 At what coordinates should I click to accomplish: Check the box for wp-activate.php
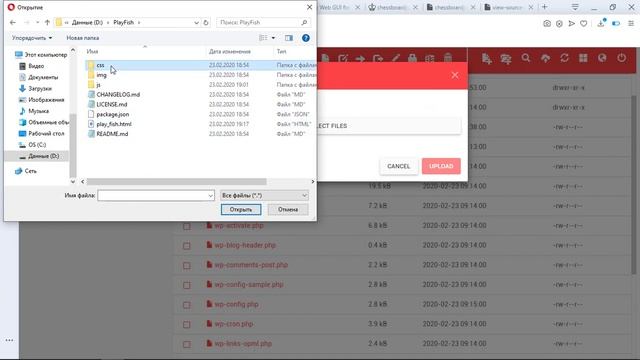point(187,226)
